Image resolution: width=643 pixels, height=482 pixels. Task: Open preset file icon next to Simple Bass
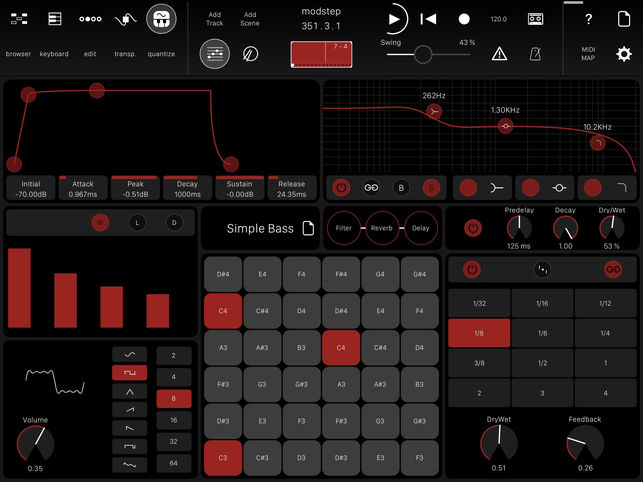308,228
